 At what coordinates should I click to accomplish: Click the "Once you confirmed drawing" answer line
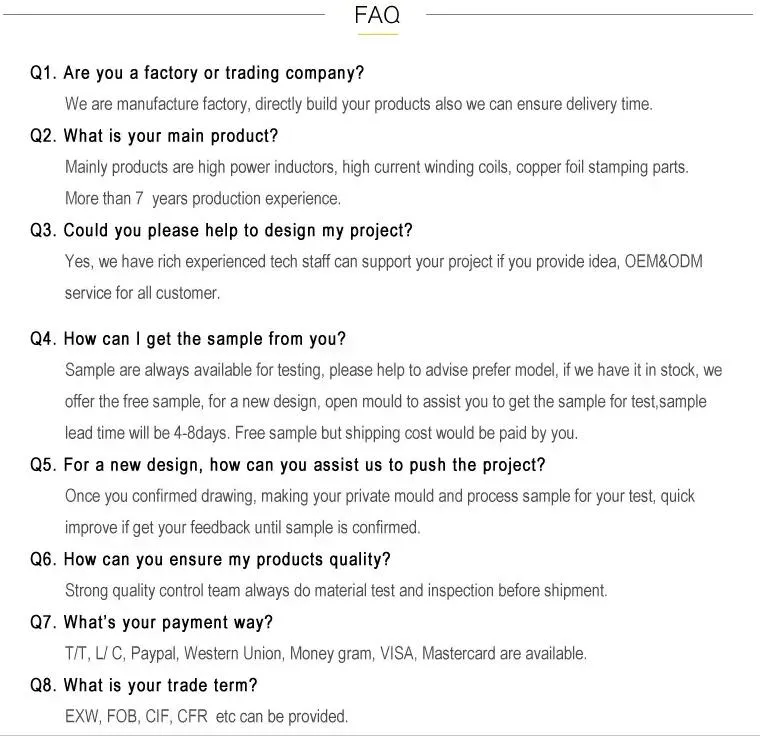(379, 496)
